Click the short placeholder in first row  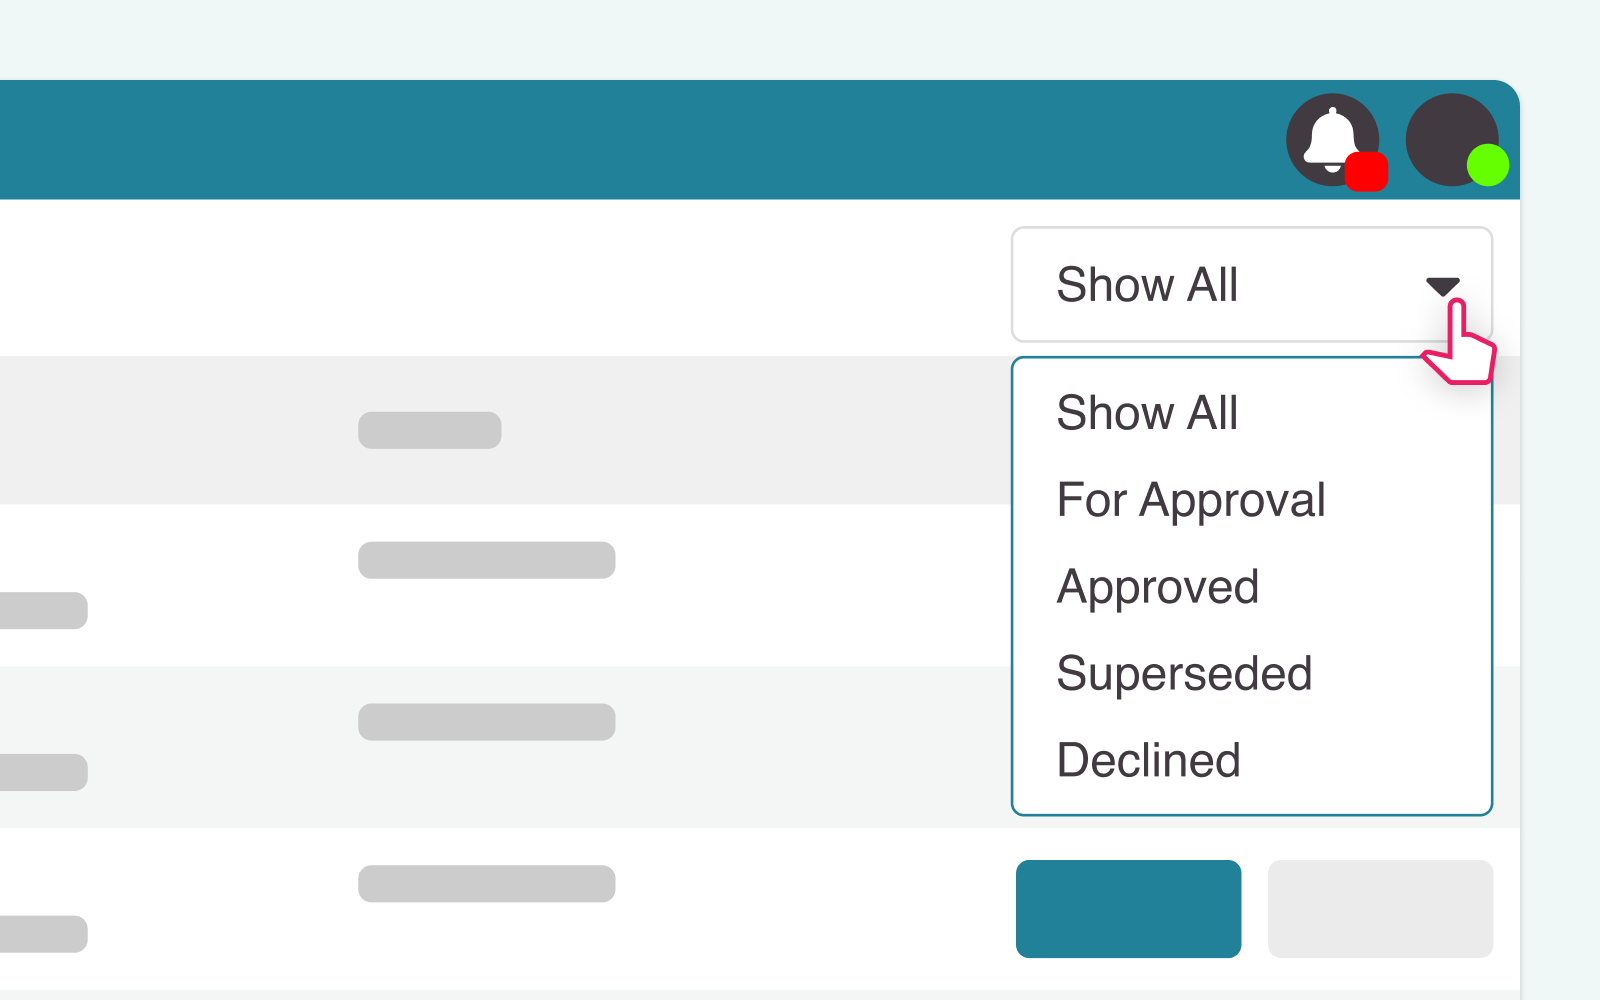click(x=430, y=430)
